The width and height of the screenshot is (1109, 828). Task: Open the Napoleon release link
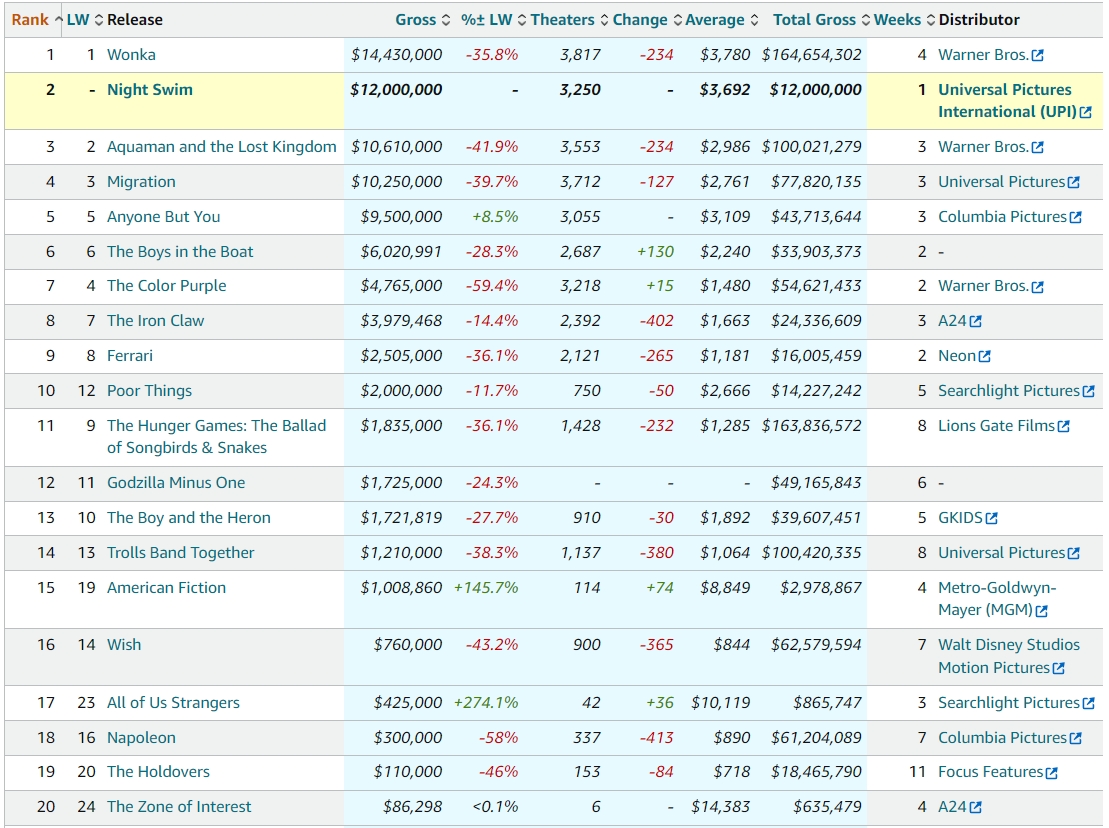pos(141,737)
